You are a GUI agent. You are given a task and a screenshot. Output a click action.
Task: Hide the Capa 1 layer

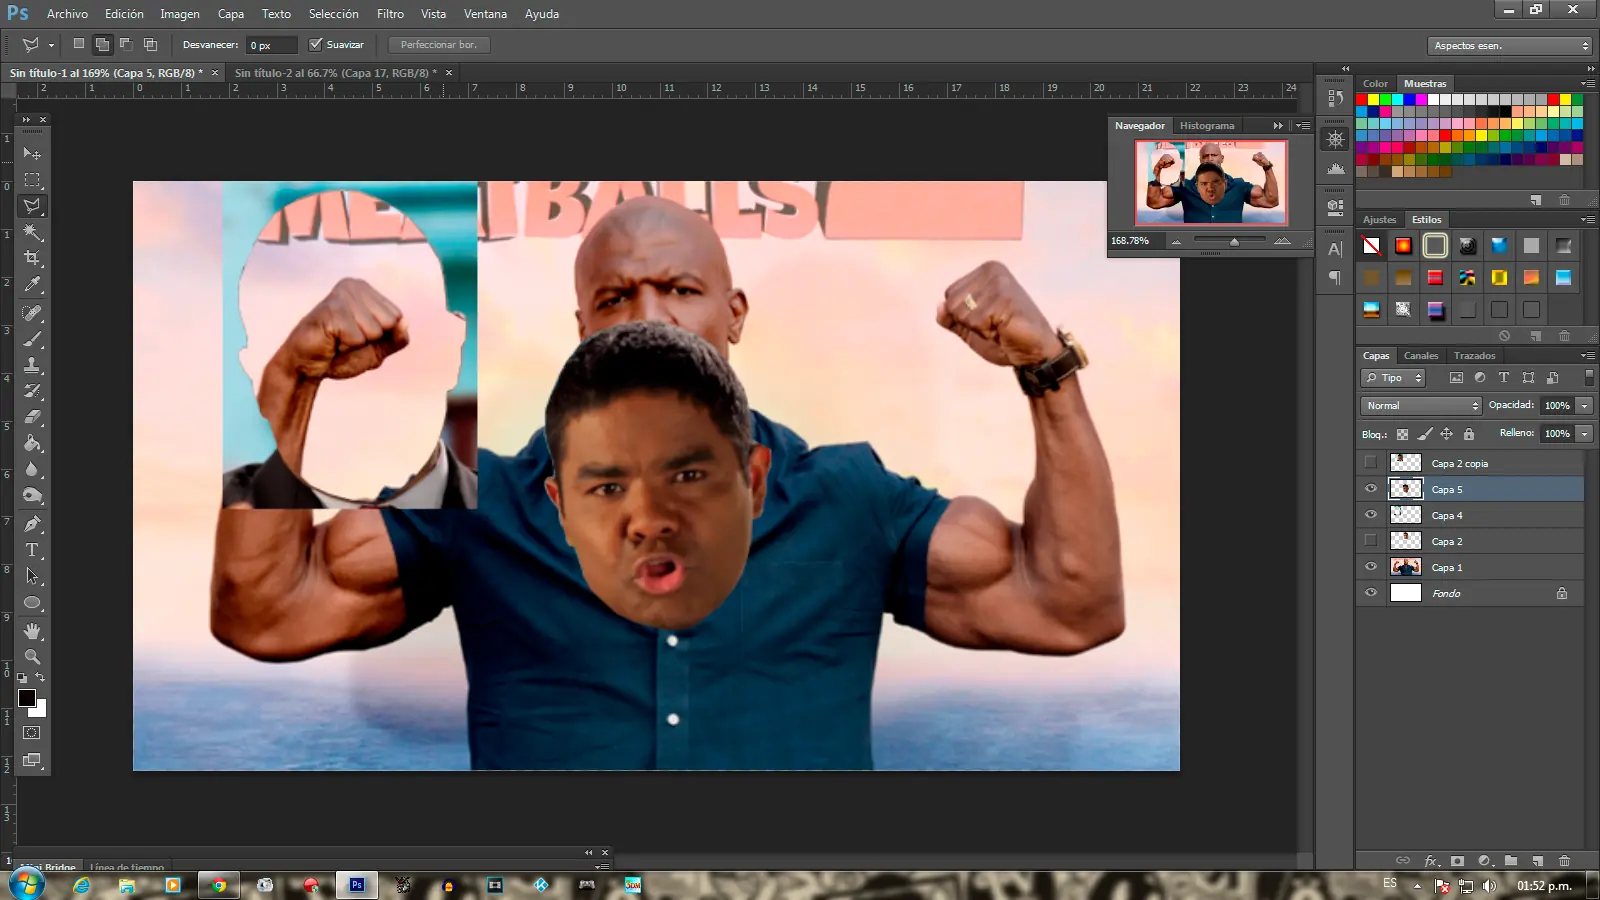tap(1371, 567)
